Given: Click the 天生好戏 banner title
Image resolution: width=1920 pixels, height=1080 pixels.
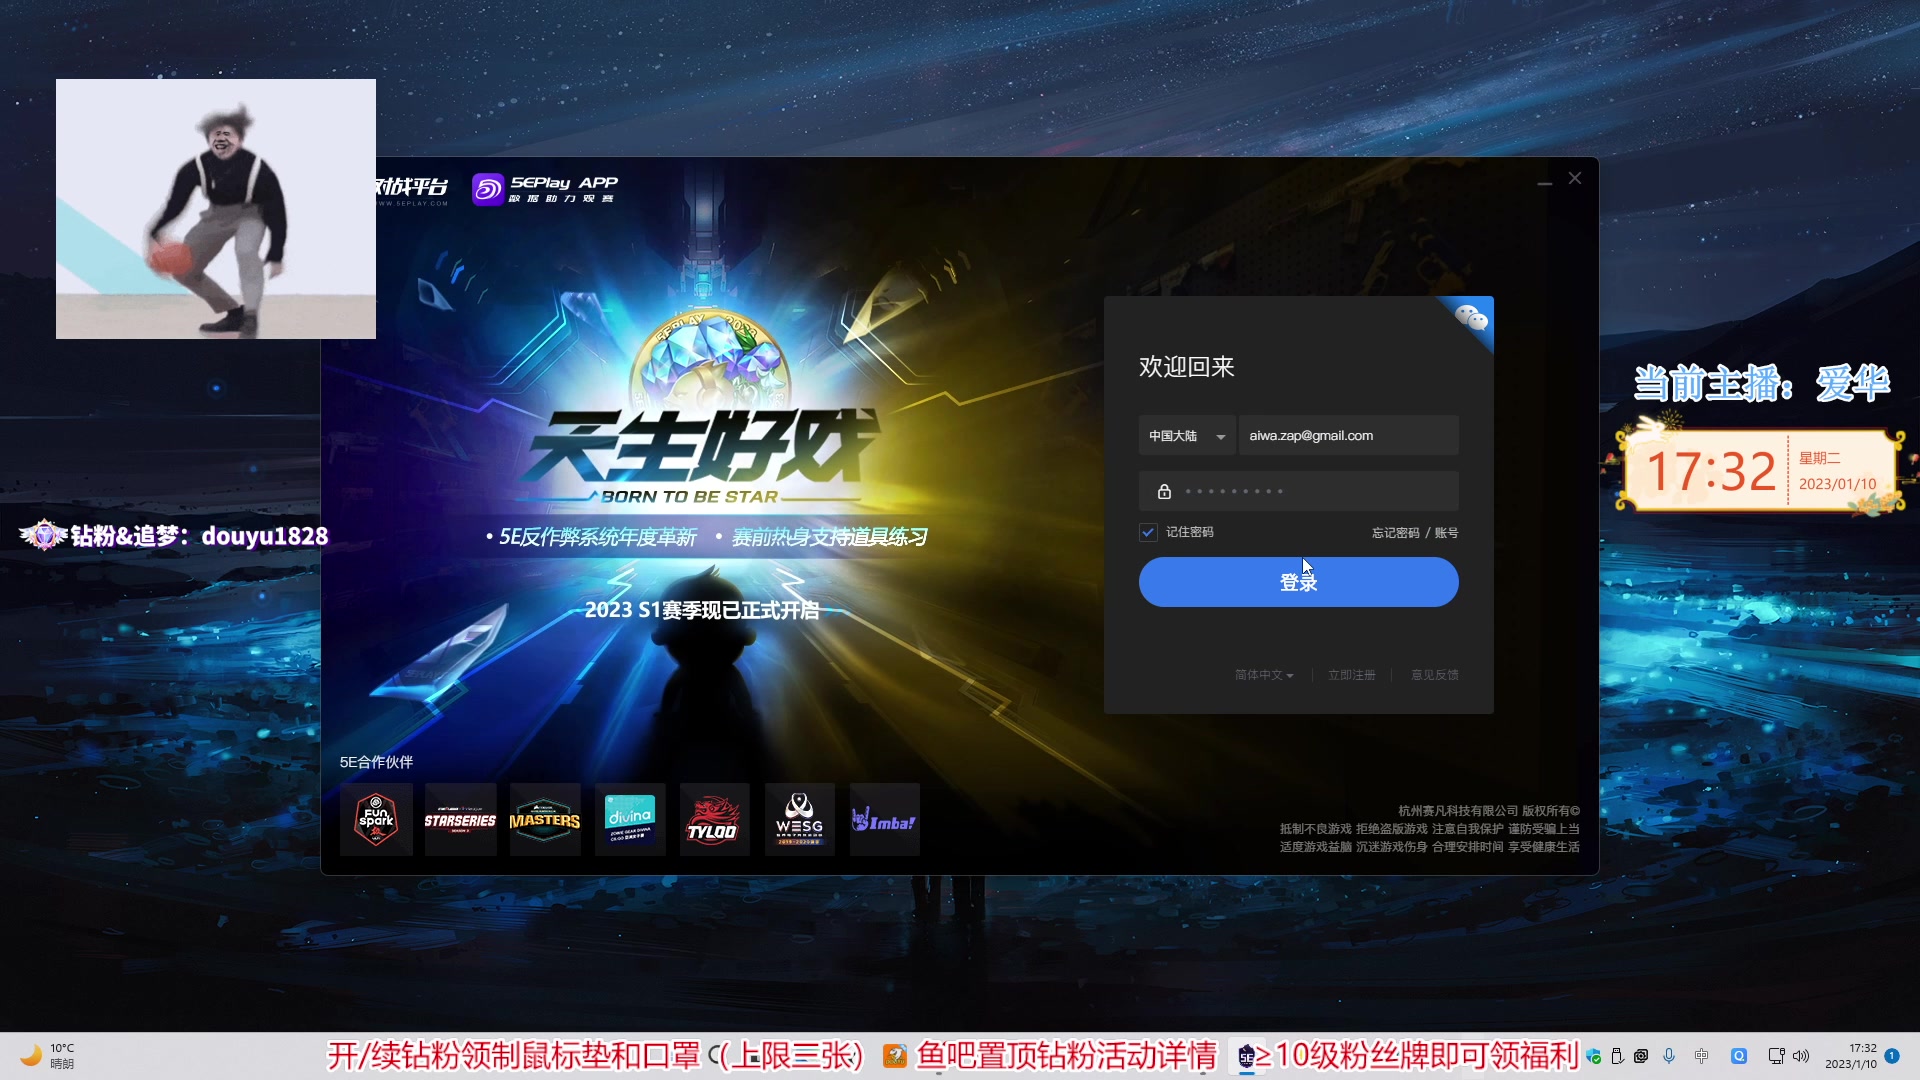Looking at the screenshot, I should 703,446.
